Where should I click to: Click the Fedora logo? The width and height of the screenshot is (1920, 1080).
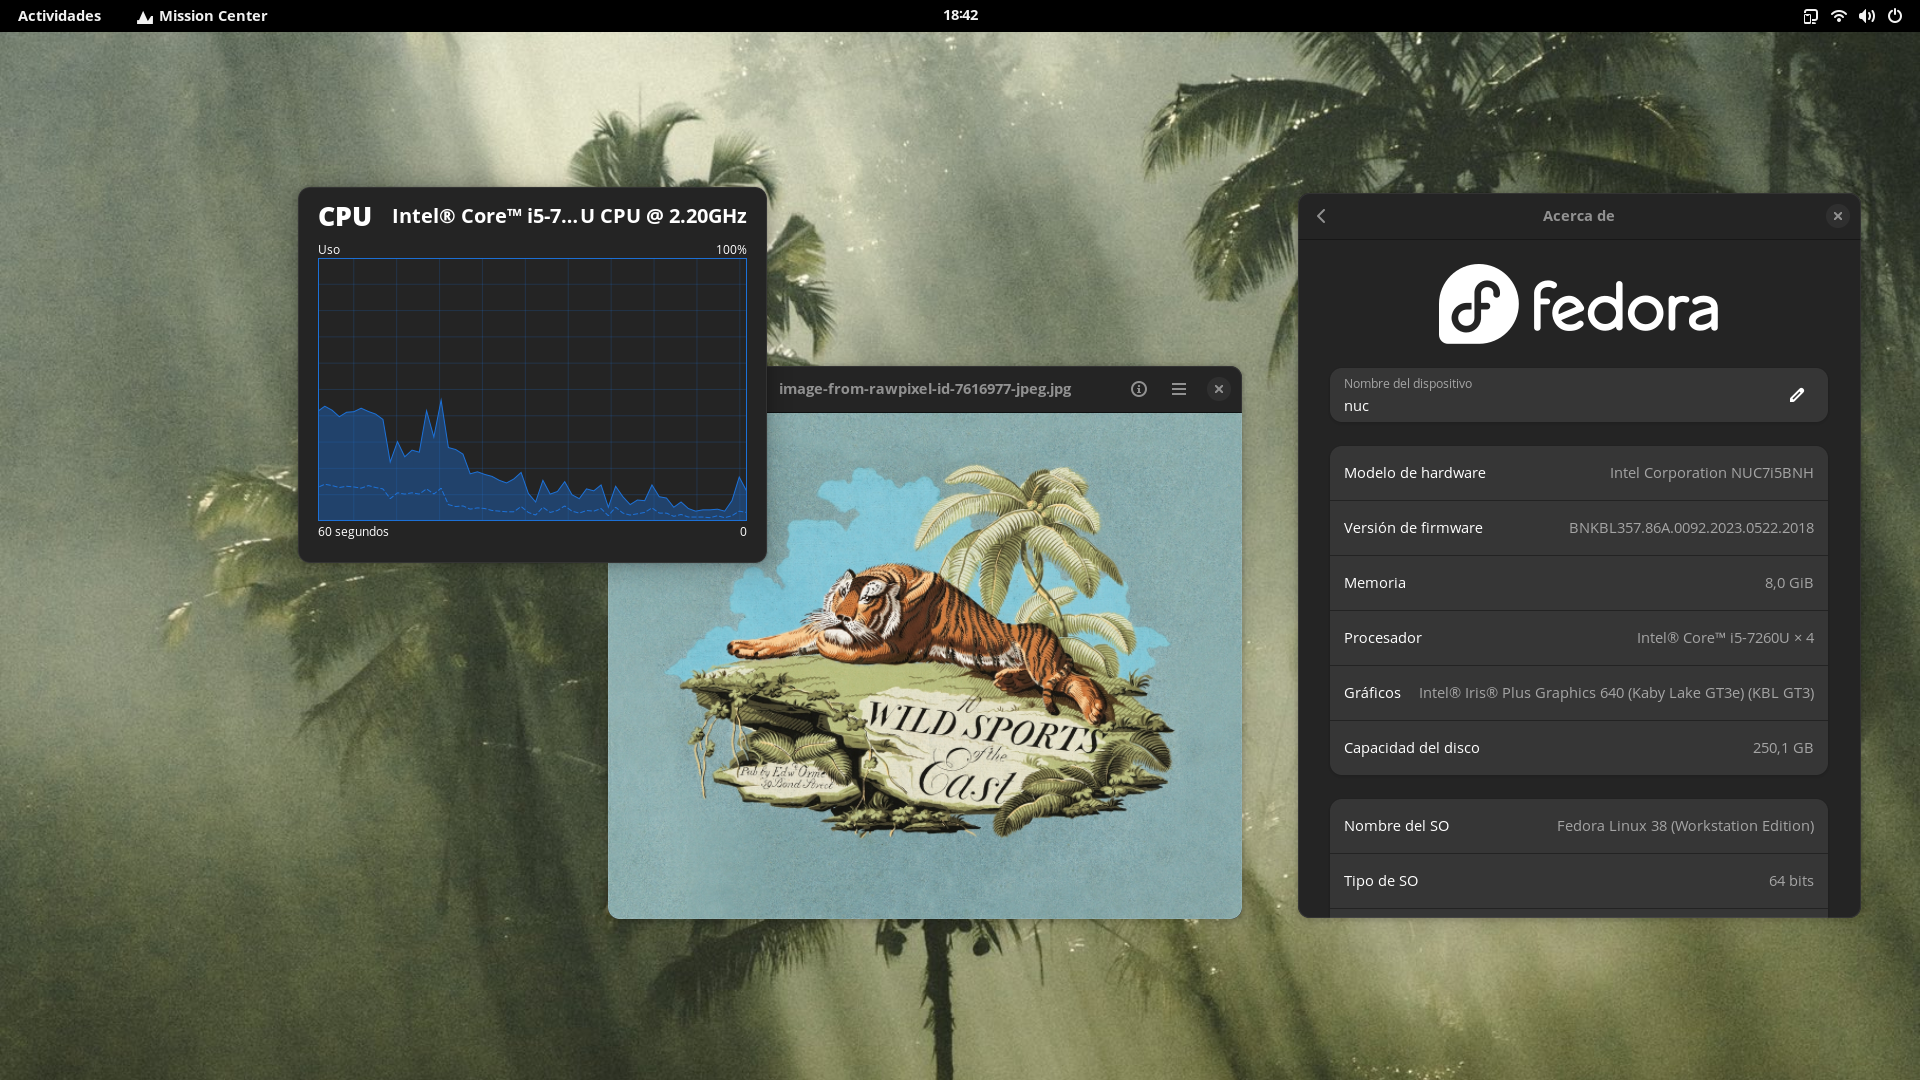coord(1578,304)
